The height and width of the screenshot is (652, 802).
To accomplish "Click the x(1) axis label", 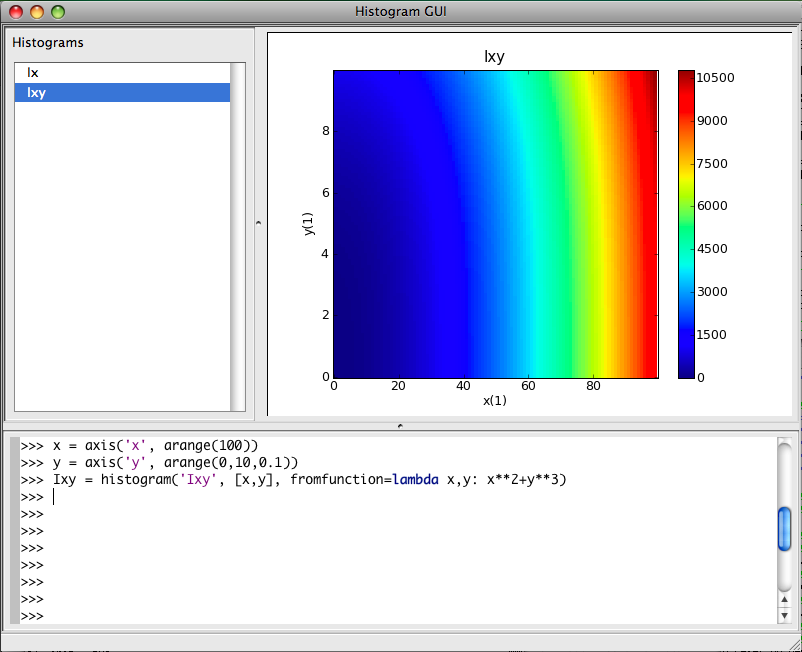I will [x=495, y=400].
